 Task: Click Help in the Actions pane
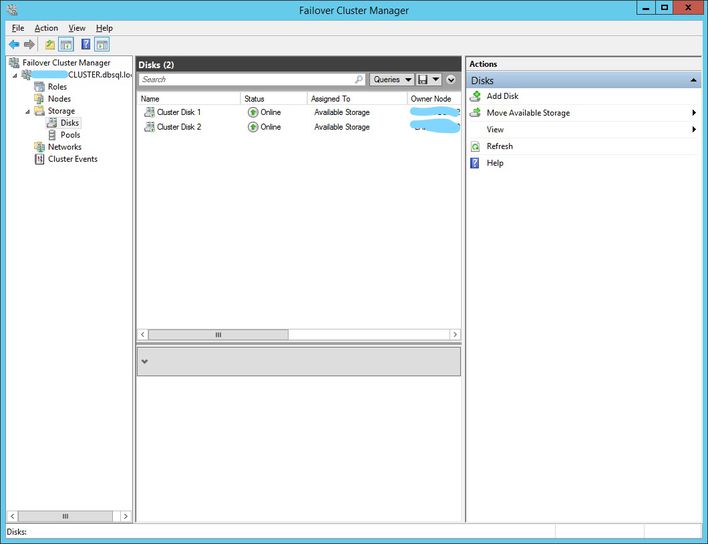click(495, 163)
